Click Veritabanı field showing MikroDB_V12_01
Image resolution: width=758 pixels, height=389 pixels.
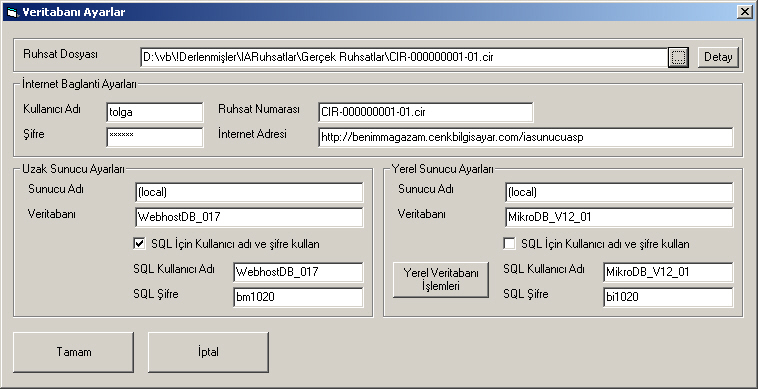point(619,217)
